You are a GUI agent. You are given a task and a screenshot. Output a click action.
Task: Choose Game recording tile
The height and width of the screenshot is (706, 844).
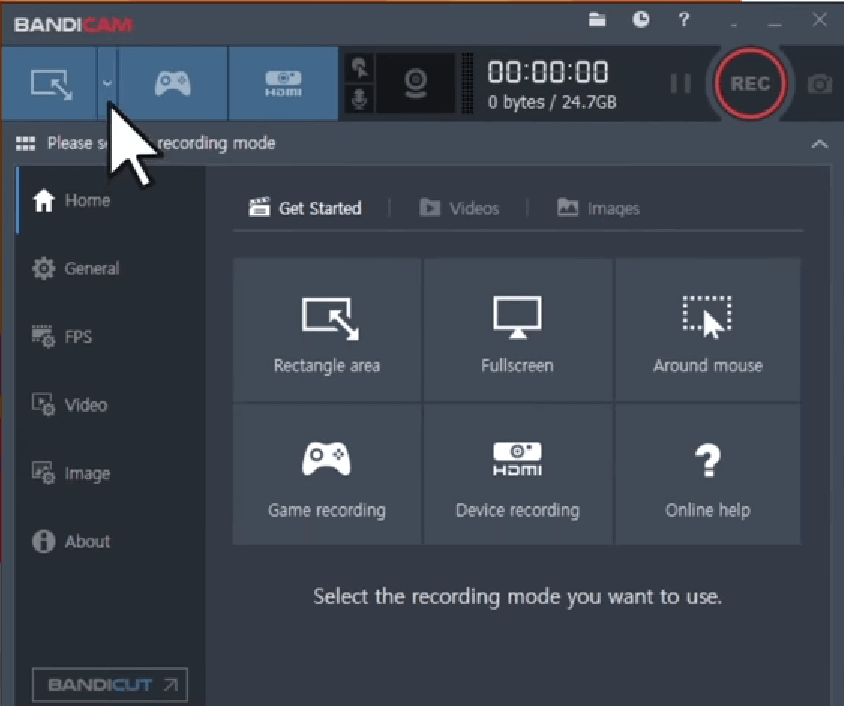click(327, 474)
